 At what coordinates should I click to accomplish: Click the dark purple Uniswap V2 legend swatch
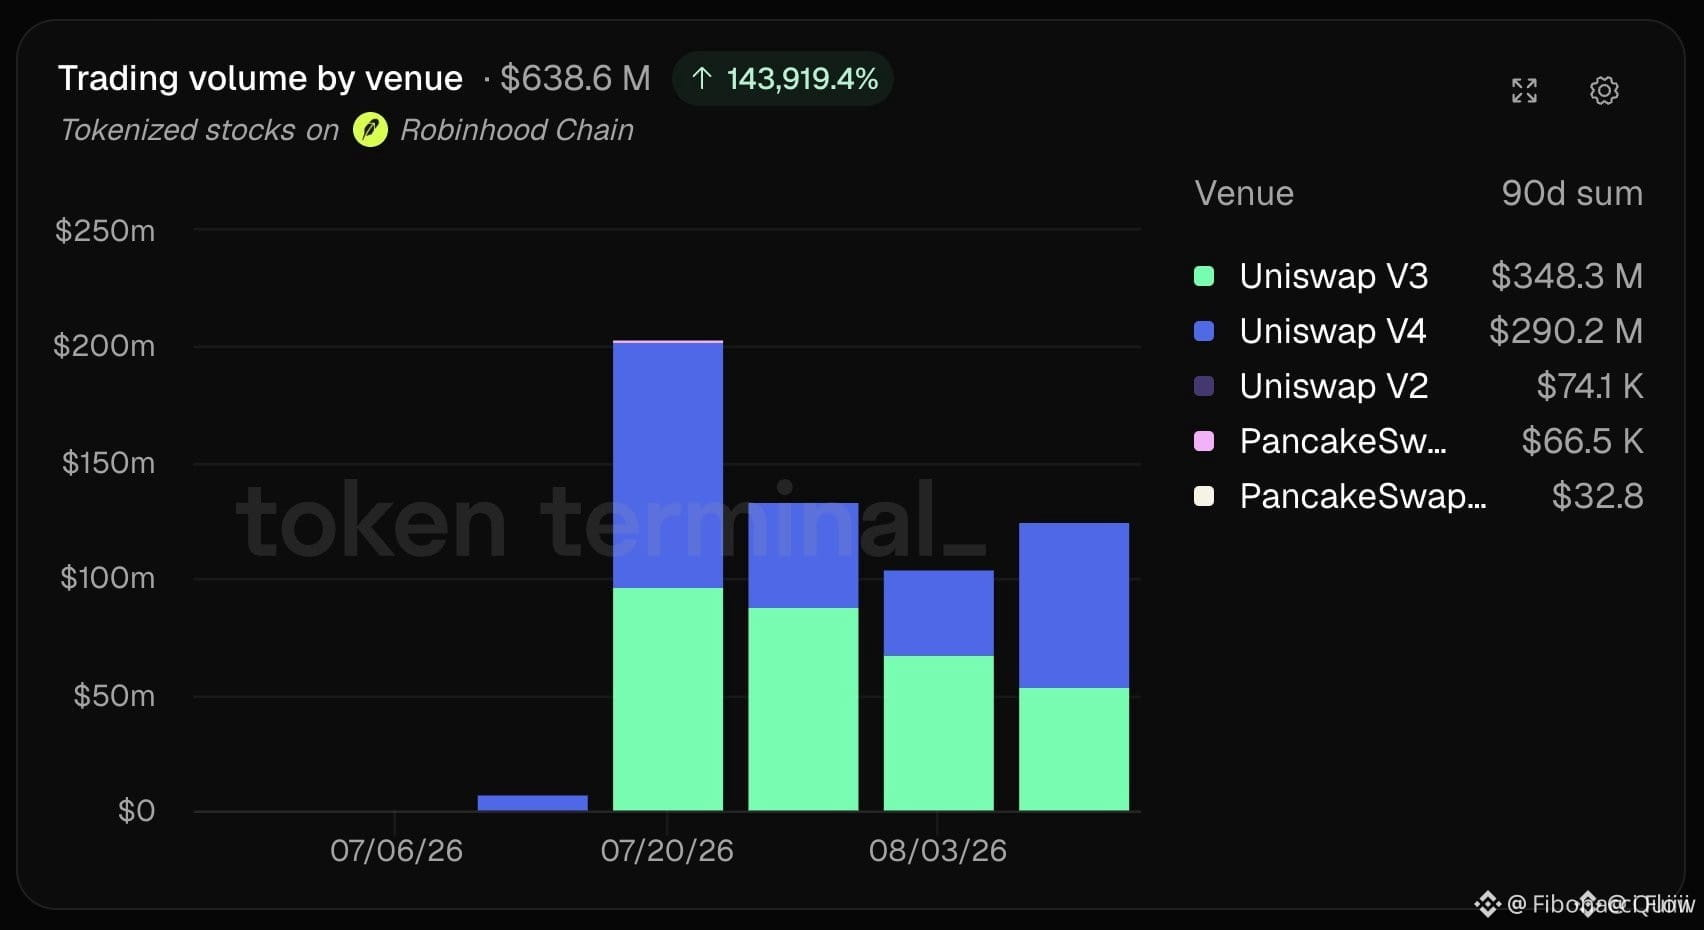[x=1204, y=386]
